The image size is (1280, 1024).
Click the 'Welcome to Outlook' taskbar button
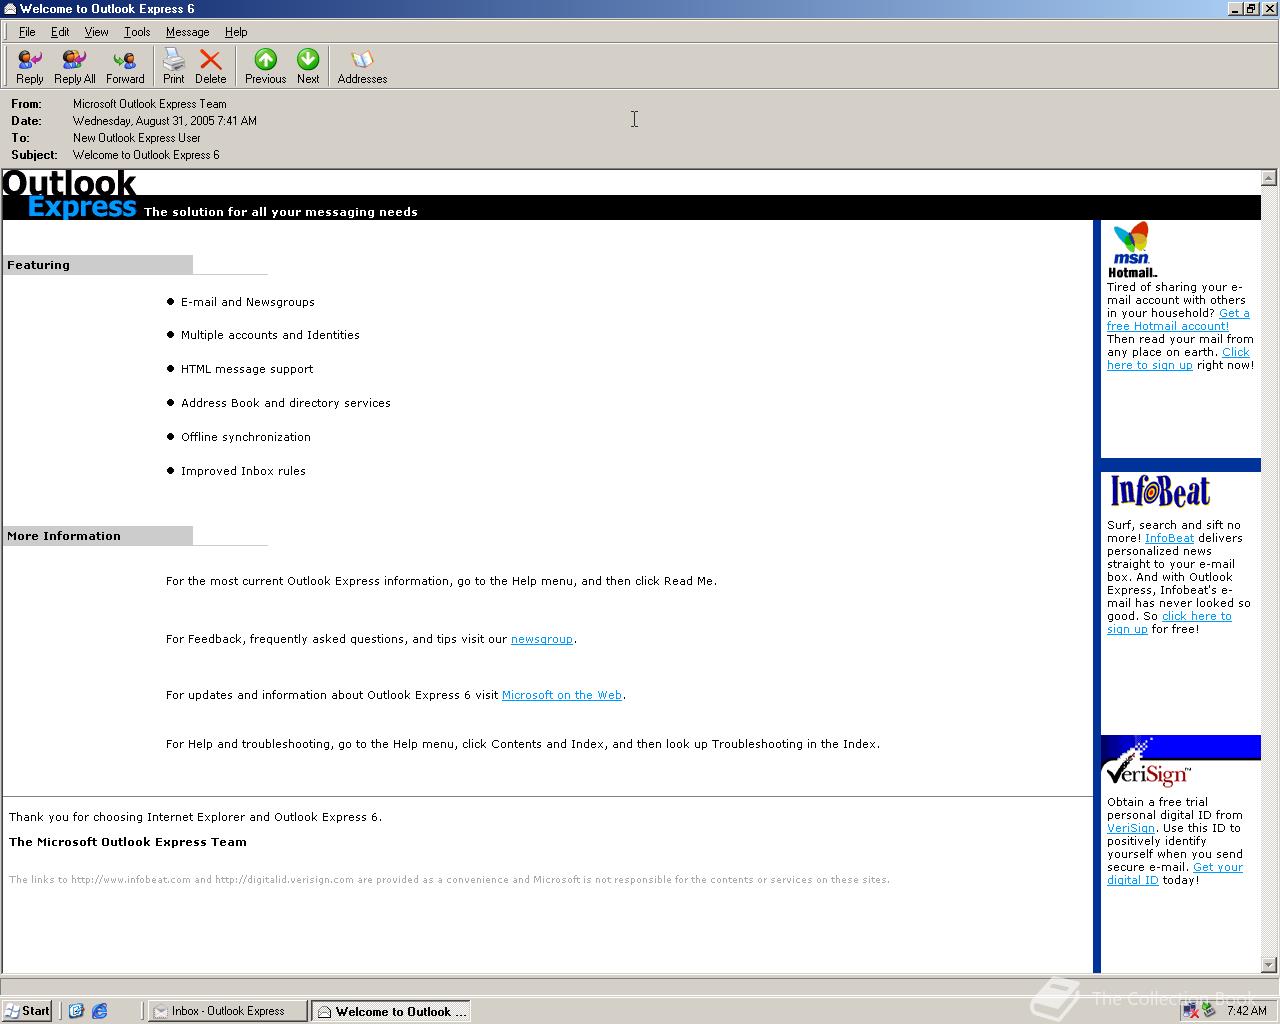[390, 1011]
